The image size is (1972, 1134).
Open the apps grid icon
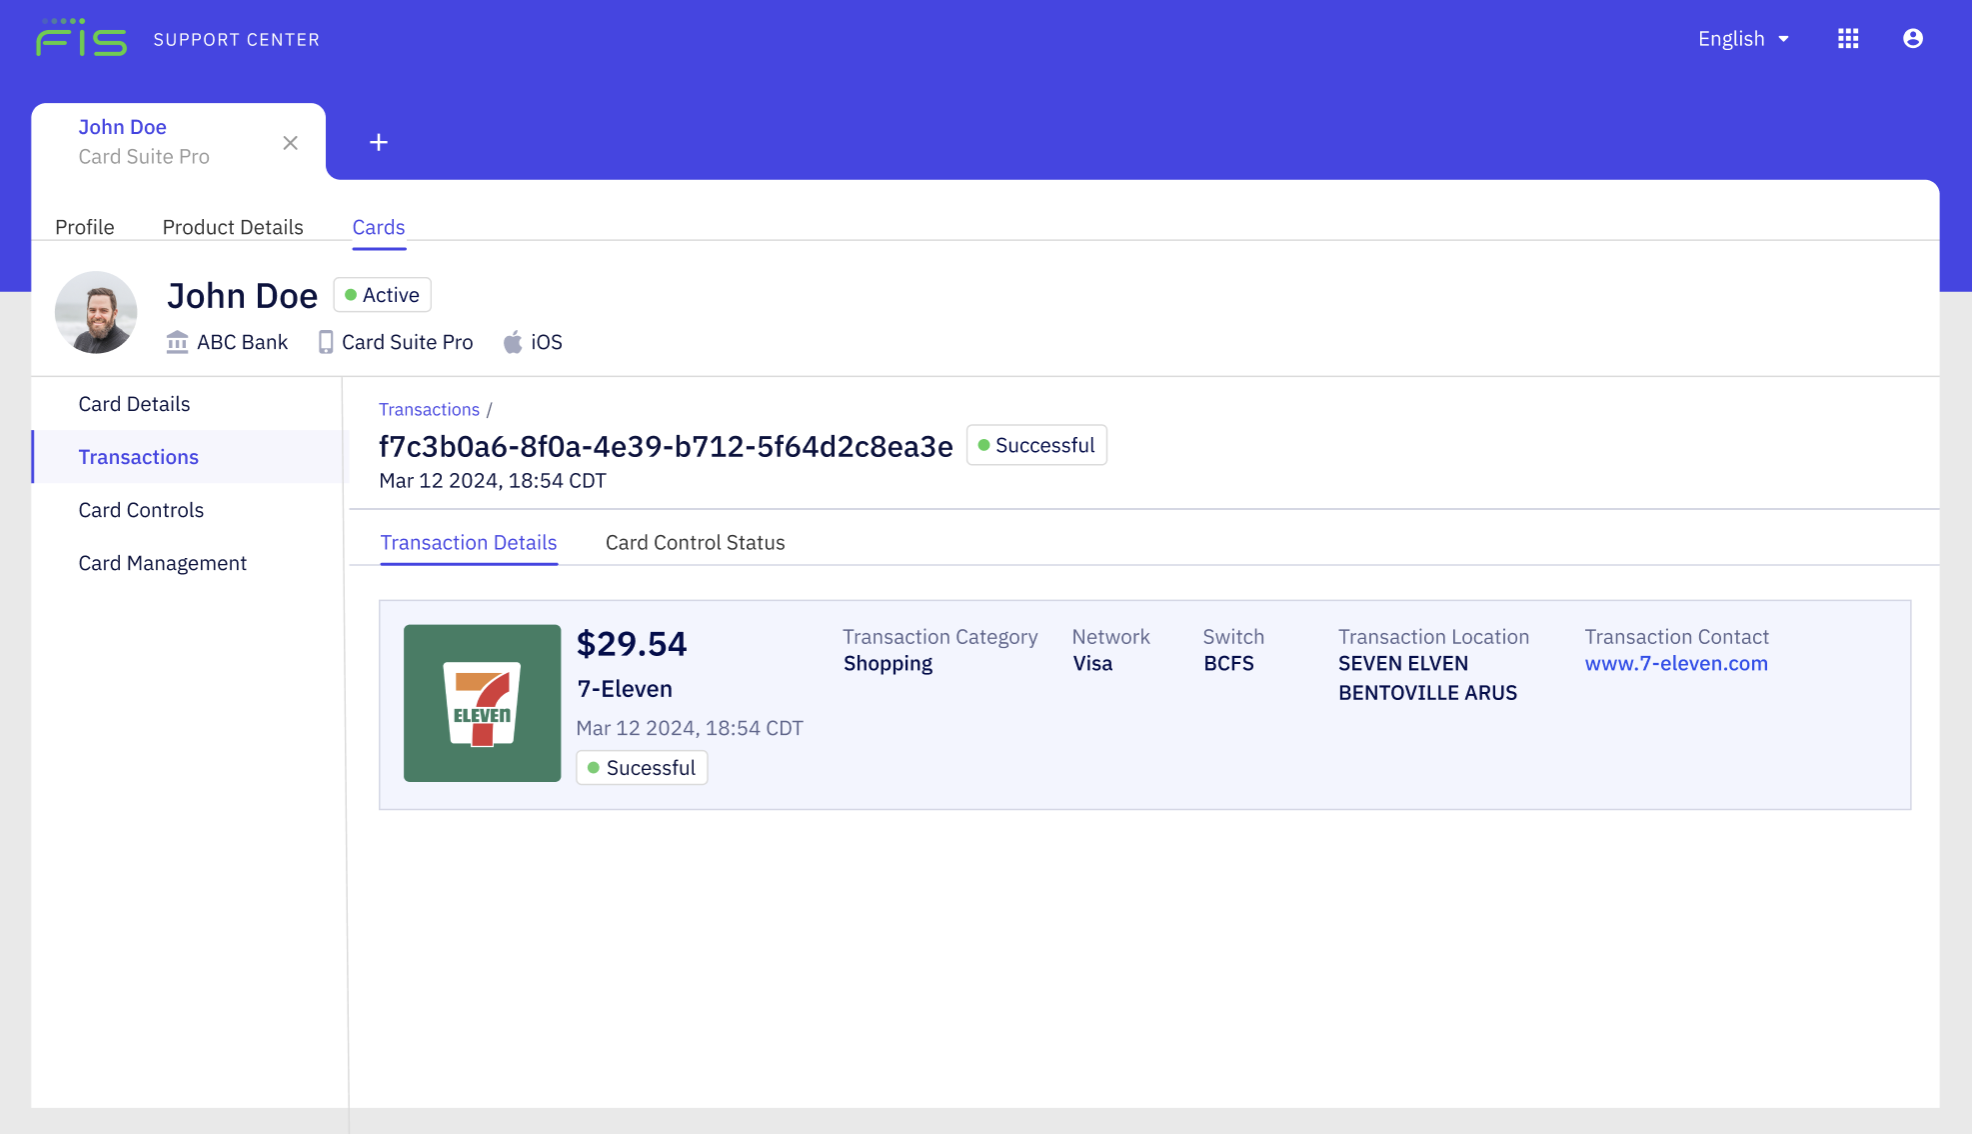[1848, 38]
